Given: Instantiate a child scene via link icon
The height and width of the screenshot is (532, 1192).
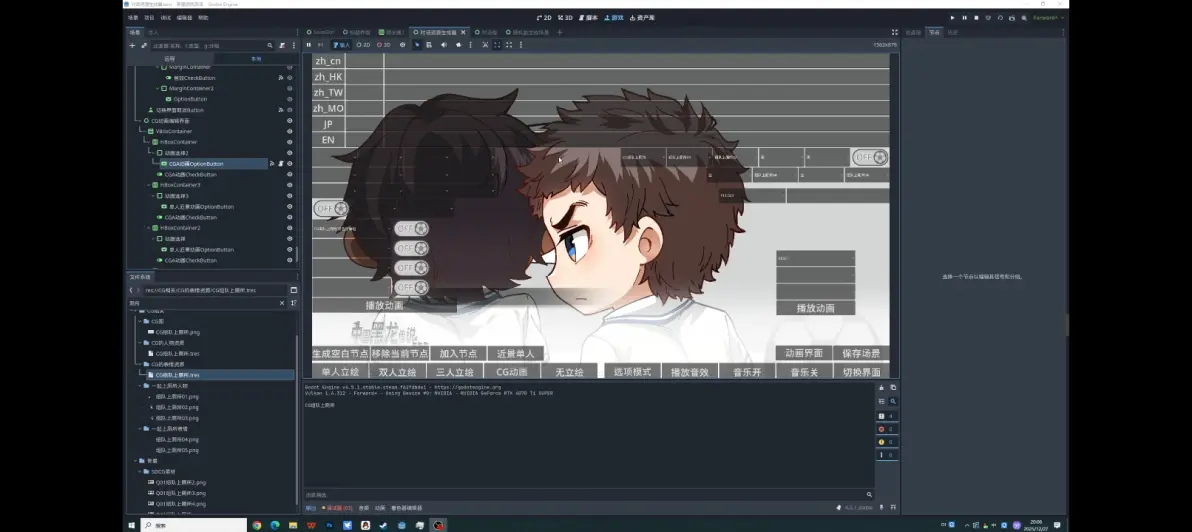Looking at the screenshot, I should point(144,46).
